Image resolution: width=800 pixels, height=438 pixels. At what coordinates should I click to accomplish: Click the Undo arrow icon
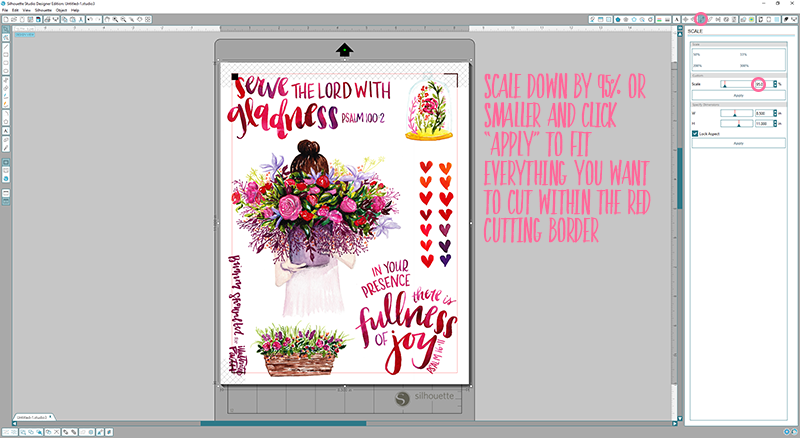point(90,19)
